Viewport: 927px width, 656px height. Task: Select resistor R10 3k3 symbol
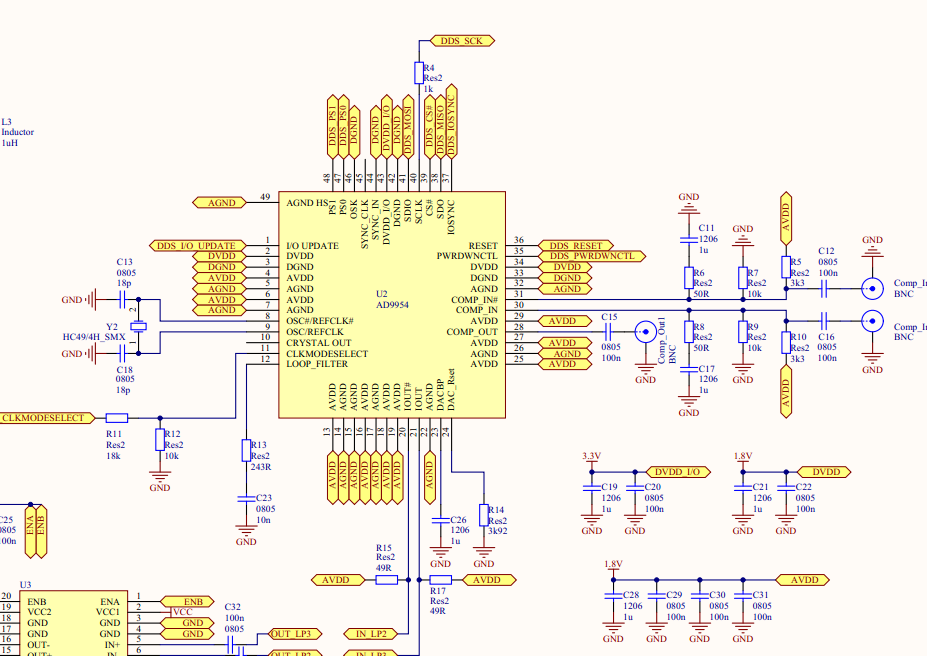786,343
